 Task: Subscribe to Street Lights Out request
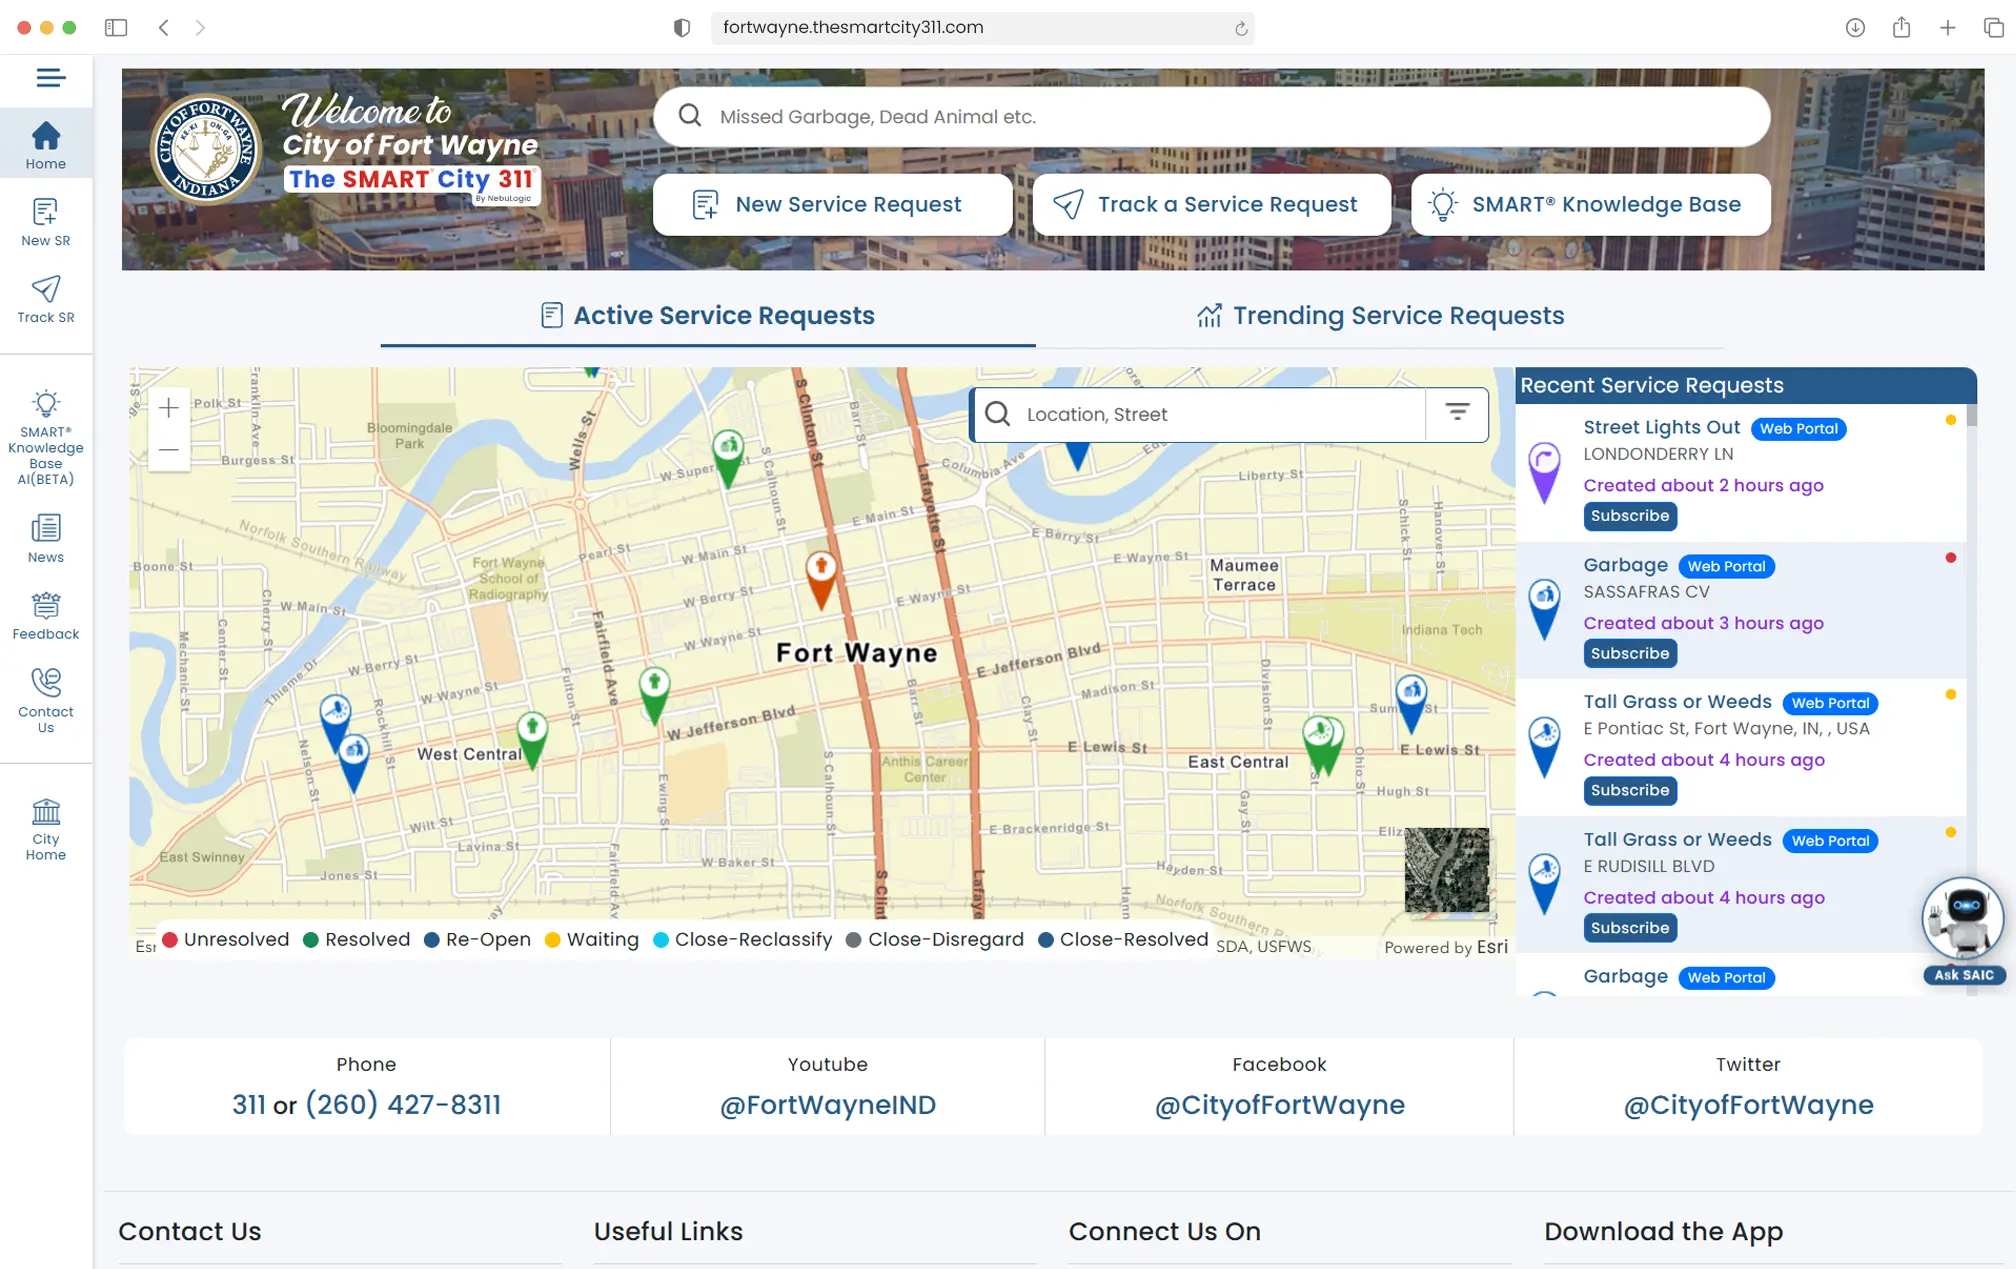[1630, 515]
